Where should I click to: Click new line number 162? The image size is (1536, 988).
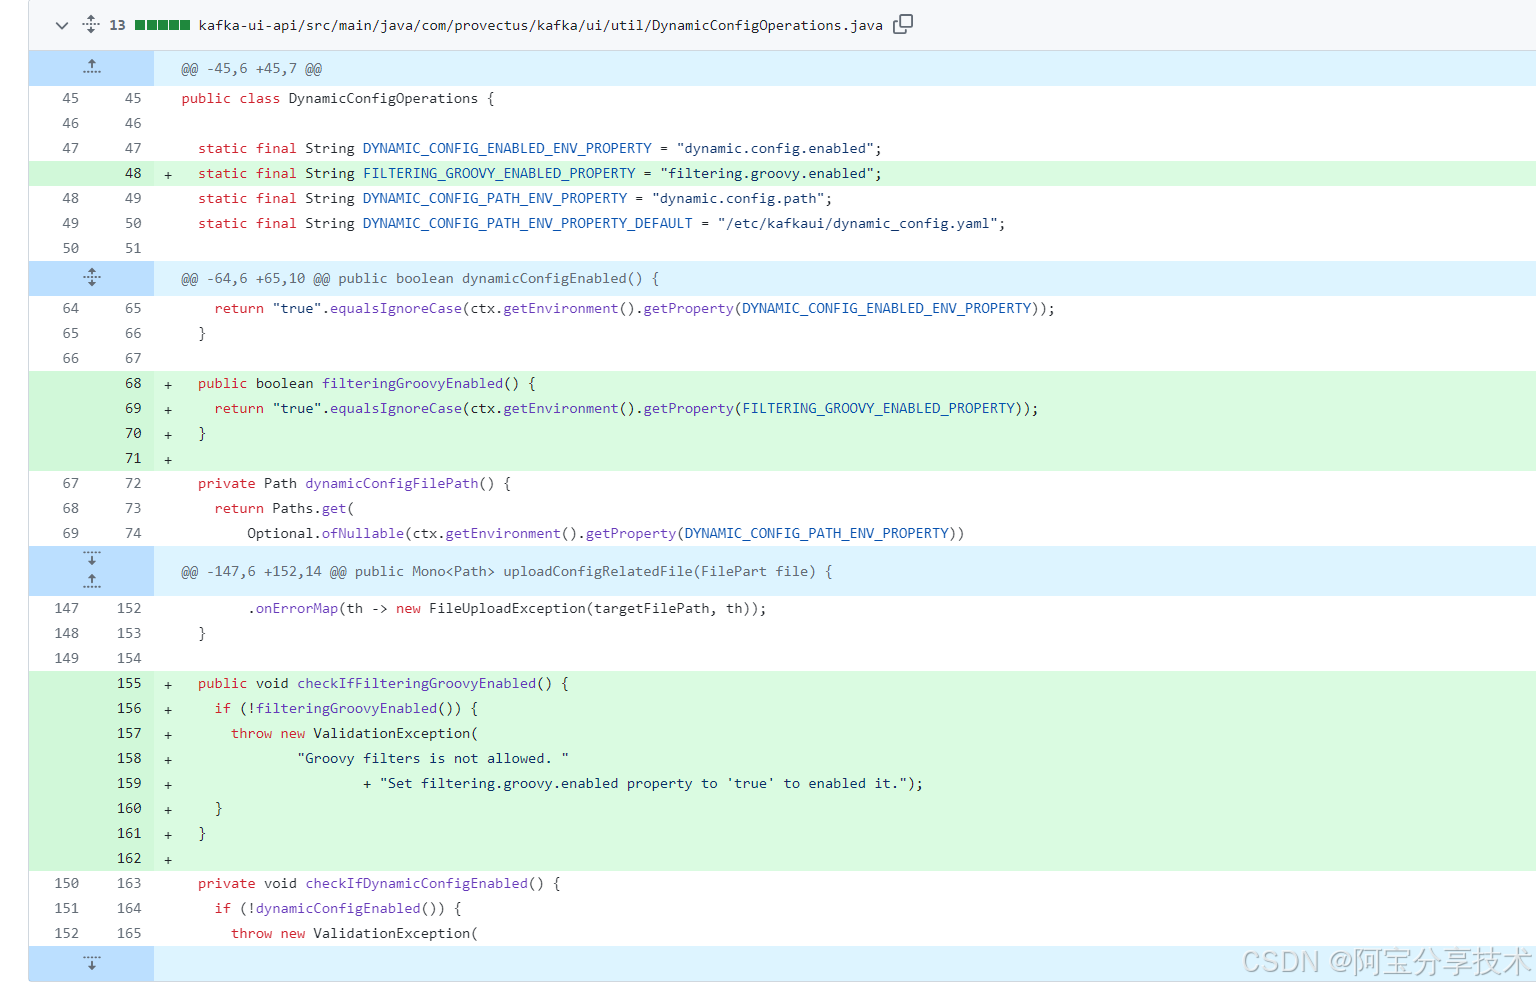click(x=129, y=858)
